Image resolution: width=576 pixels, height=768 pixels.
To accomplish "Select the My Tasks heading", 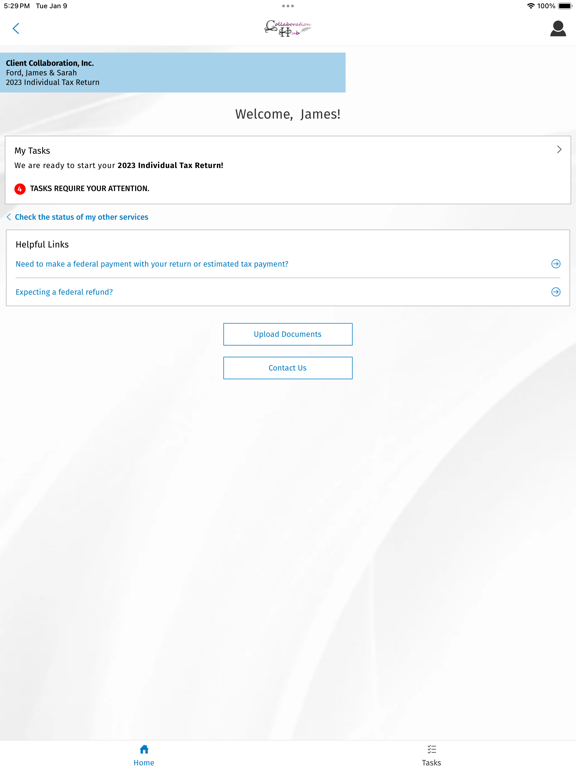I will click(x=32, y=150).
